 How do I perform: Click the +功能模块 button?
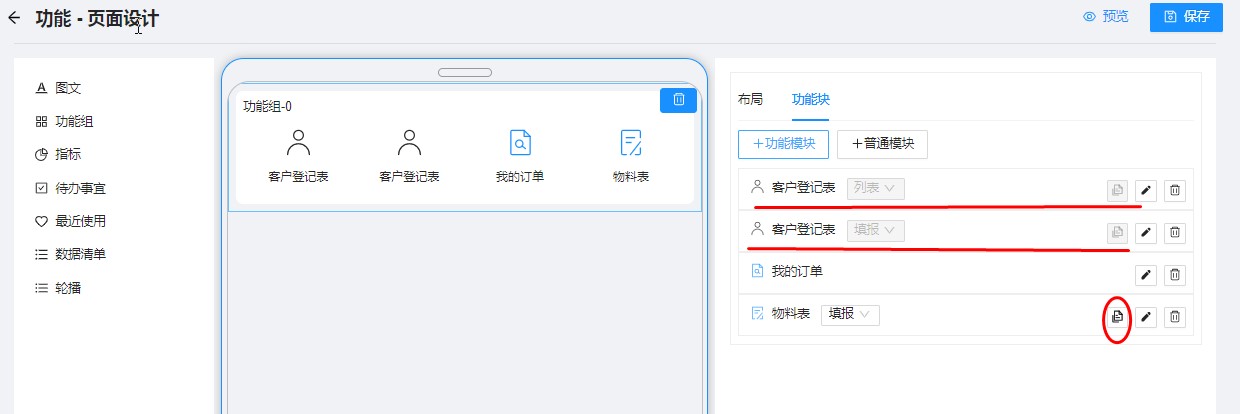pos(783,144)
